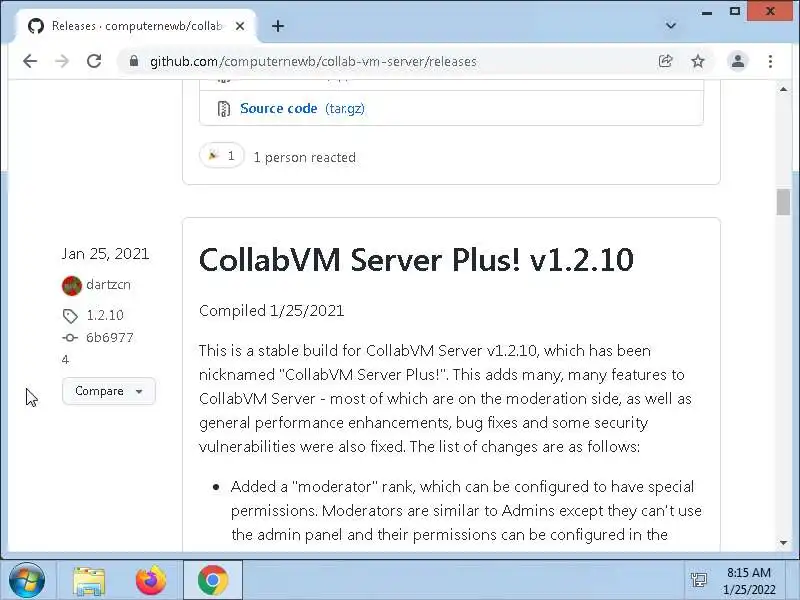Image resolution: width=800 pixels, height=600 pixels.
Task: Click the Jan 25, 2021 date text
Action: (105, 254)
